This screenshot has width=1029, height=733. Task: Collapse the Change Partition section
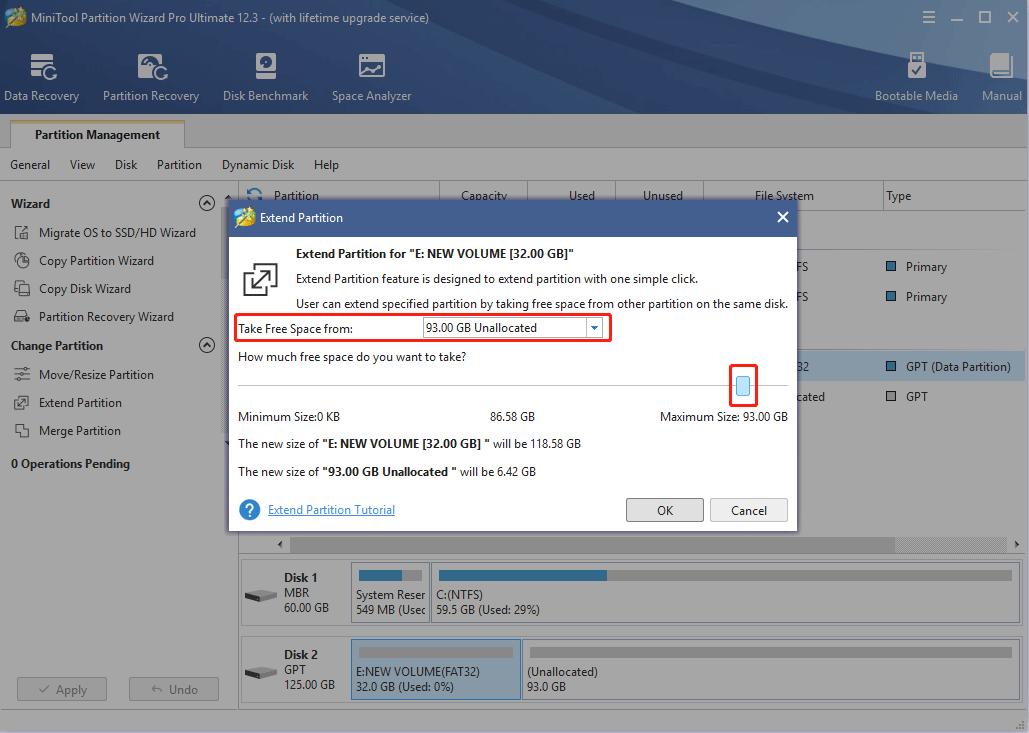(x=207, y=346)
